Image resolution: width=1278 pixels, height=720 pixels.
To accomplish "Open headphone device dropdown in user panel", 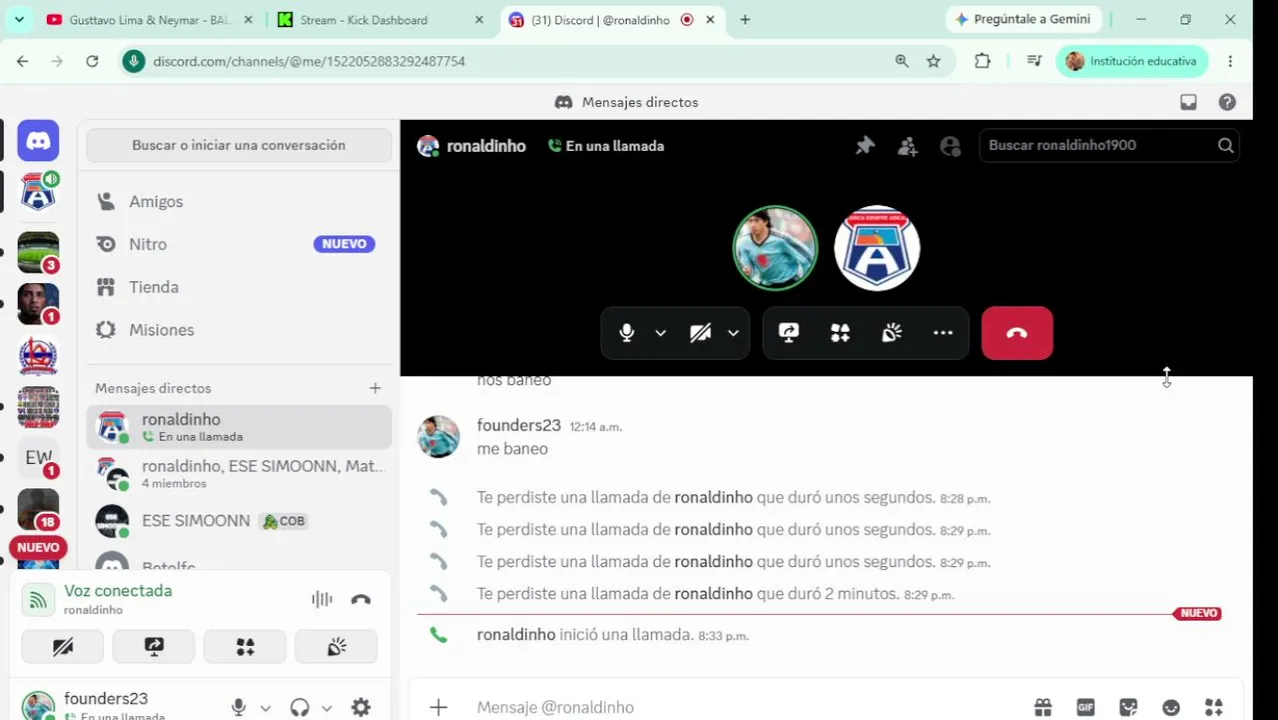I will point(326,708).
